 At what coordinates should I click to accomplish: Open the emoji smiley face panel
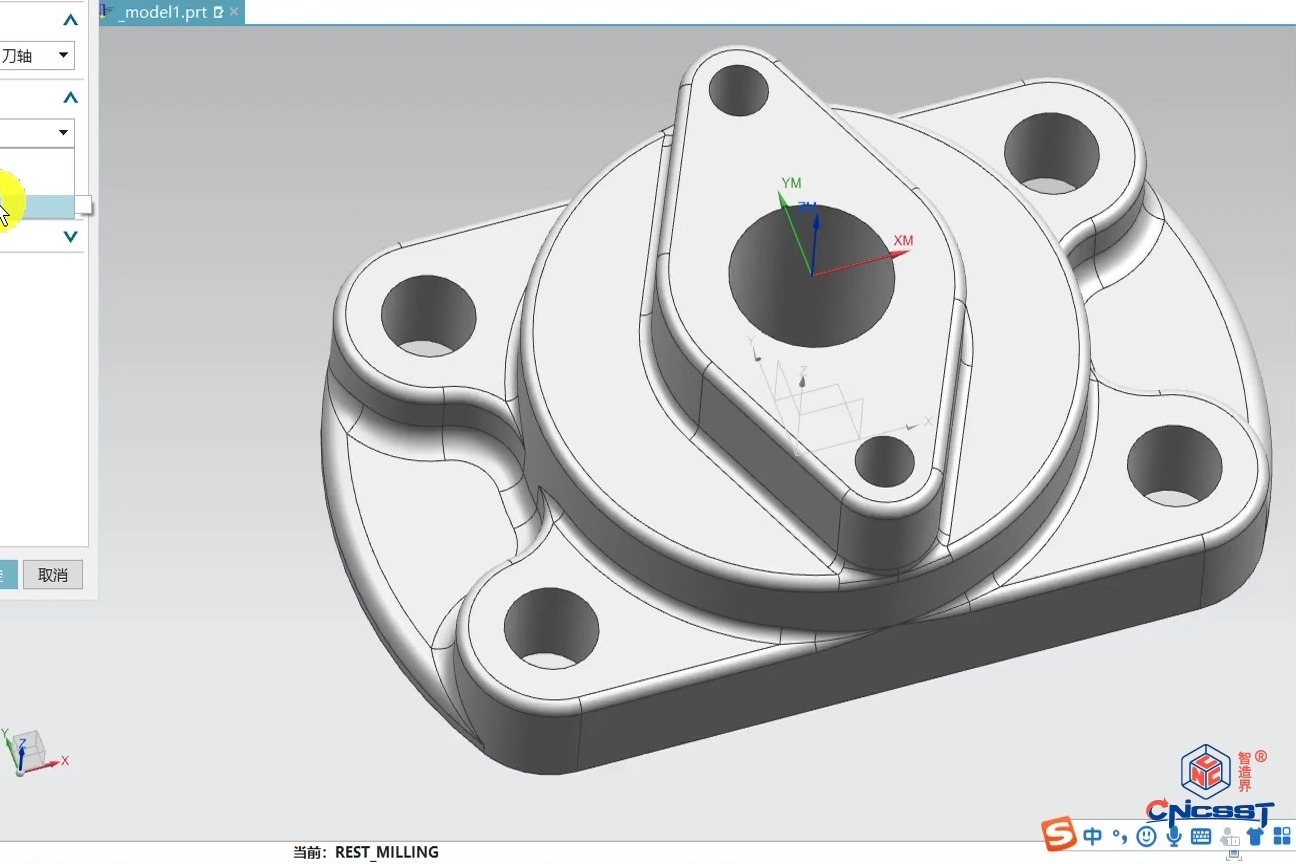point(1147,836)
